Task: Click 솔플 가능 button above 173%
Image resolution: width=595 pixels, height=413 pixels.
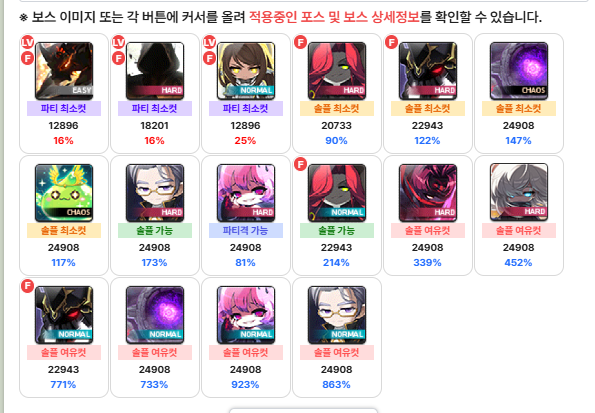Action: (x=155, y=230)
